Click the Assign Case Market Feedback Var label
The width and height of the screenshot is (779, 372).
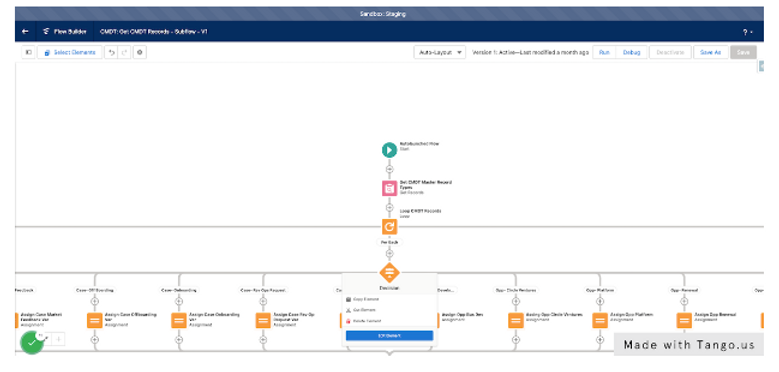coord(41,317)
